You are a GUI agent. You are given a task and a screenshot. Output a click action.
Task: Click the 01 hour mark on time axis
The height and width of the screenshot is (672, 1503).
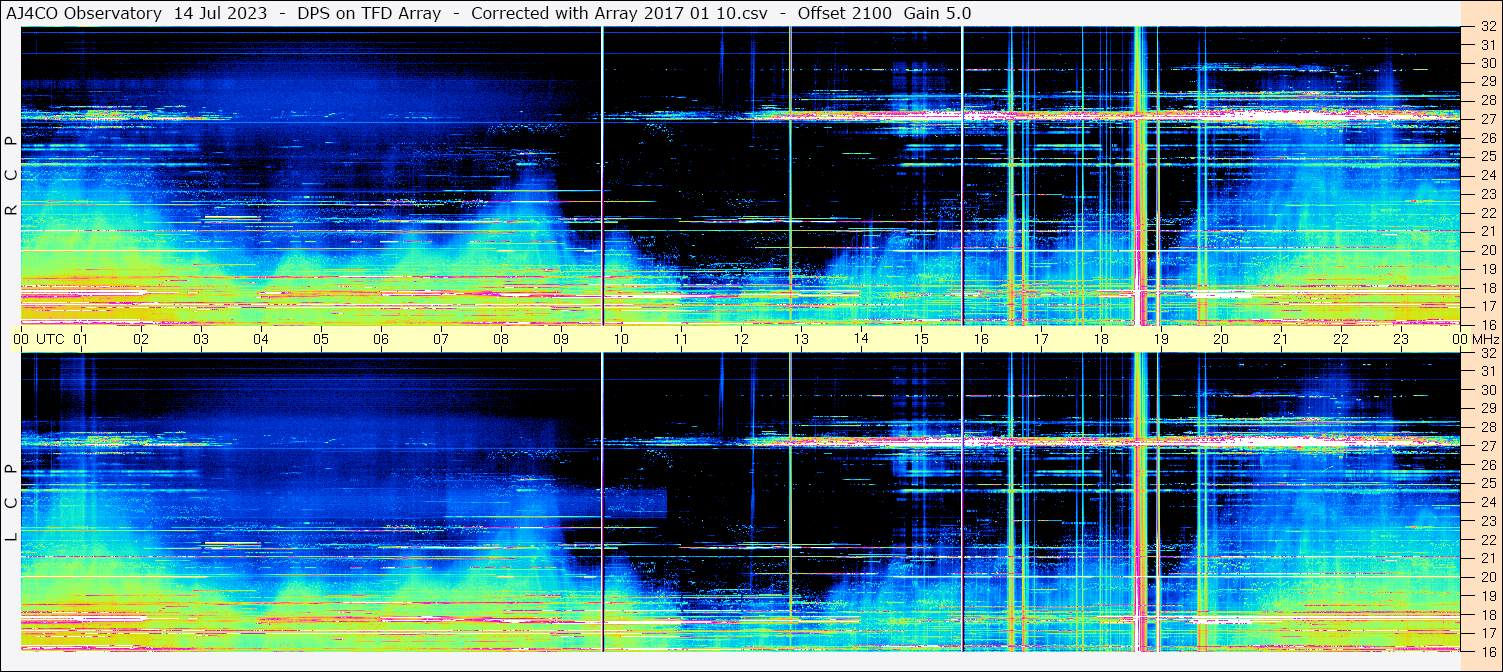pyautogui.click(x=81, y=339)
